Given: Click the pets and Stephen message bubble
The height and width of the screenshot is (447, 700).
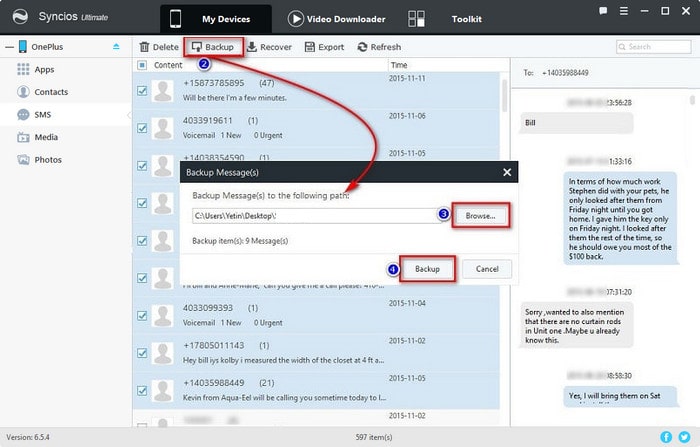Looking at the screenshot, I should point(620,218).
